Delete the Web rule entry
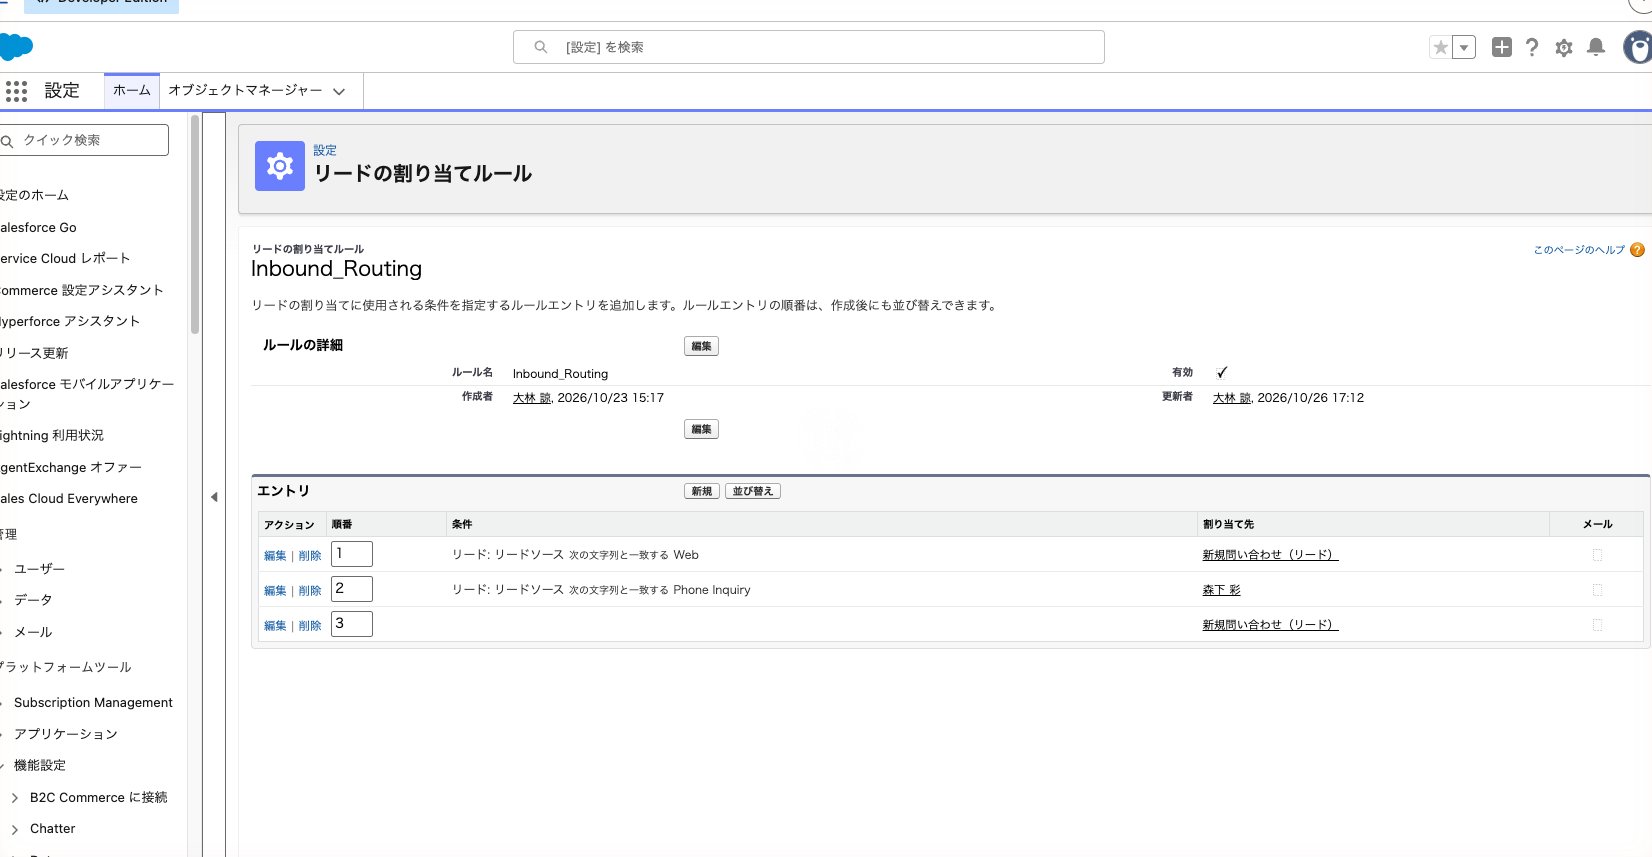This screenshot has height=857, width=1652. (310, 556)
